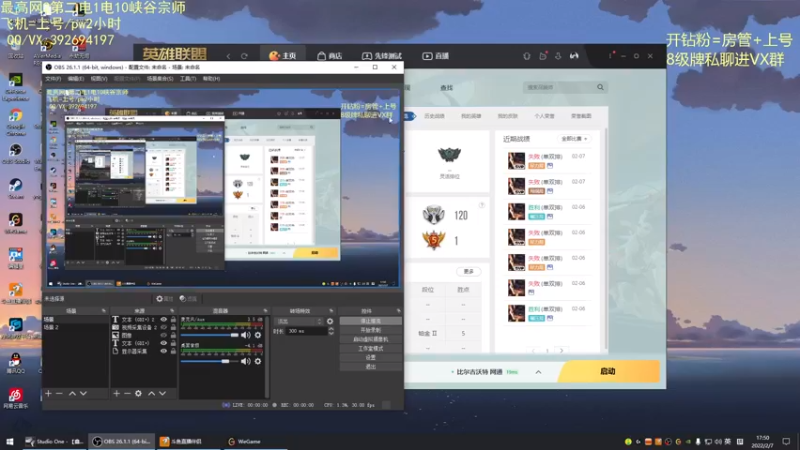The width and height of the screenshot is (800, 450).
Task: Pop out the Scenes dock panel
Action: click(x=104, y=311)
